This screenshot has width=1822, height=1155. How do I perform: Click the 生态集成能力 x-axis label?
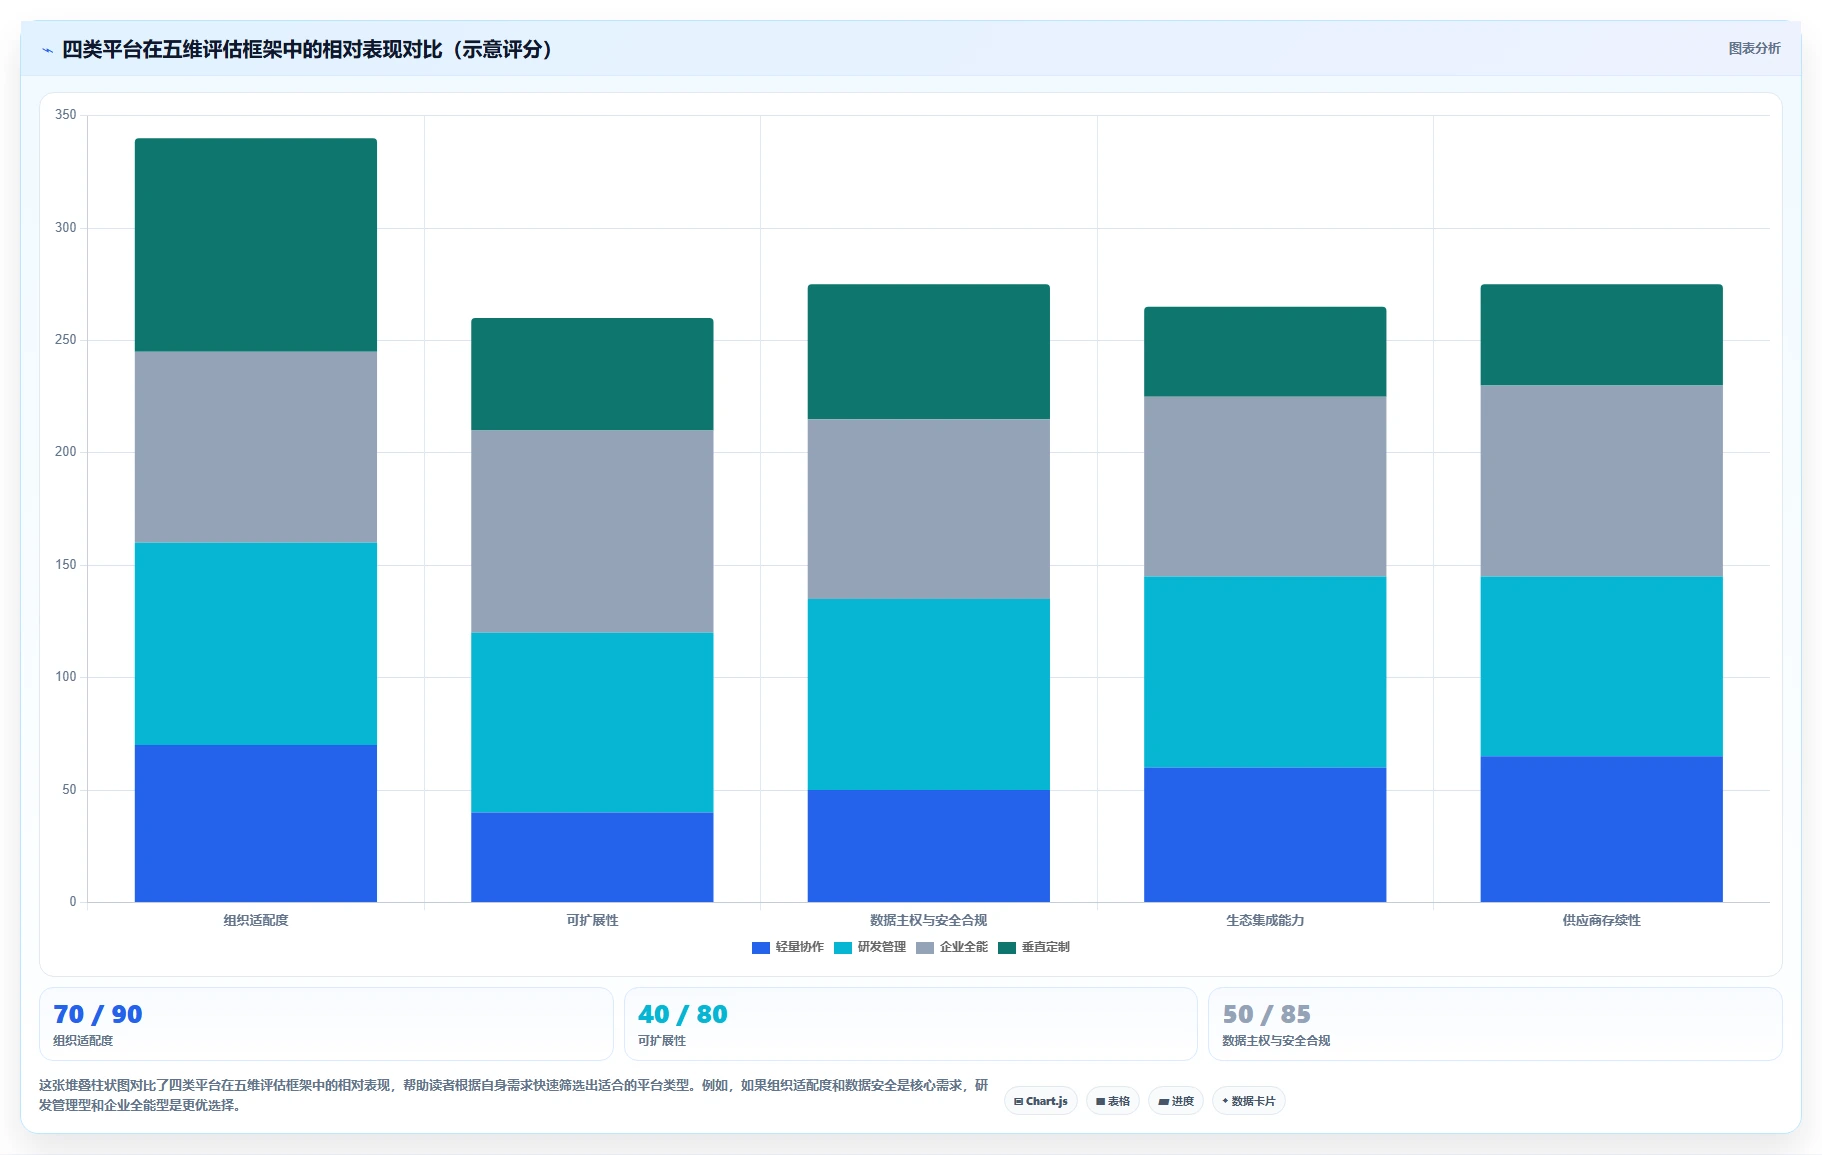pos(1265,920)
